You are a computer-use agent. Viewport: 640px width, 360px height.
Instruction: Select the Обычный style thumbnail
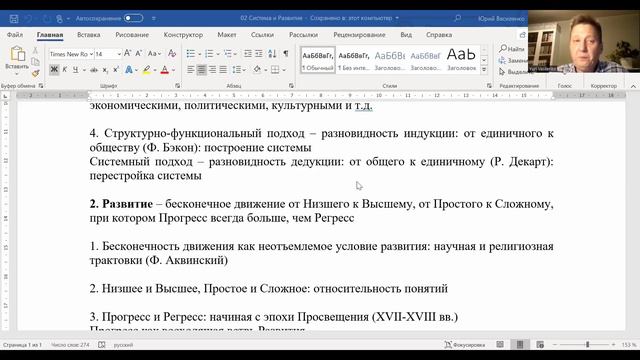click(318, 60)
